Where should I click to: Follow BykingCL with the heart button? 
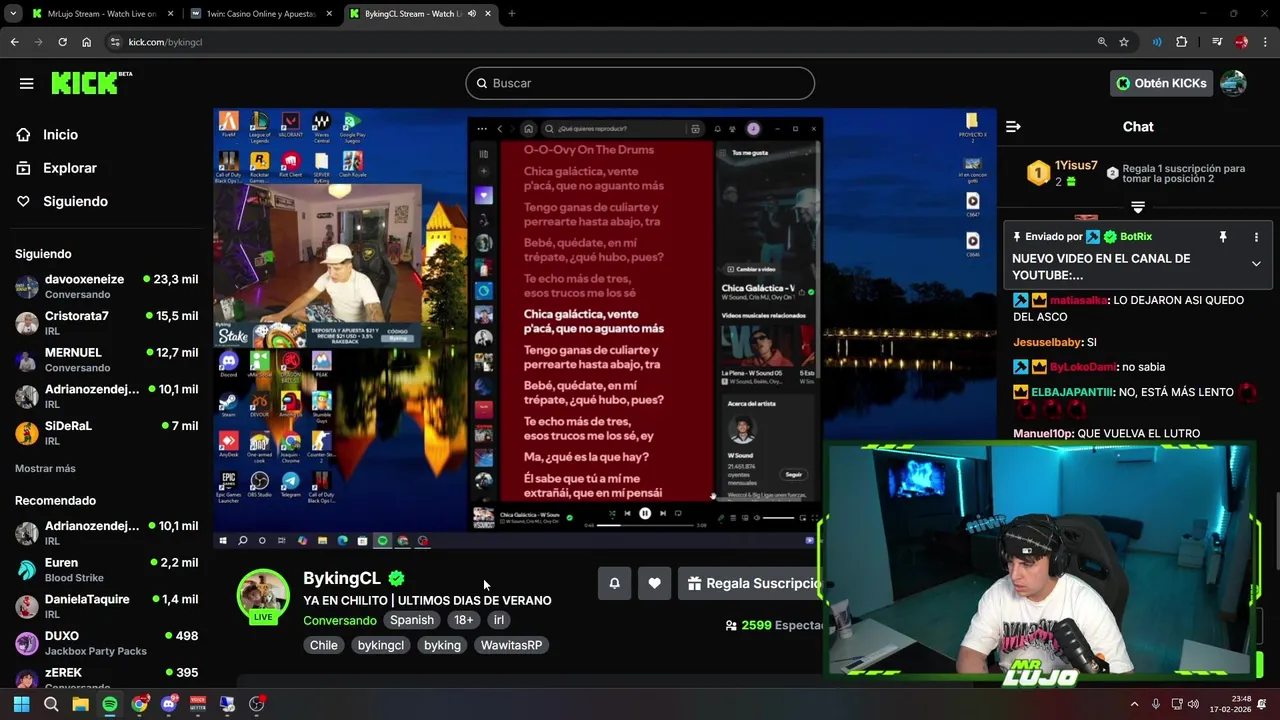coord(654,583)
